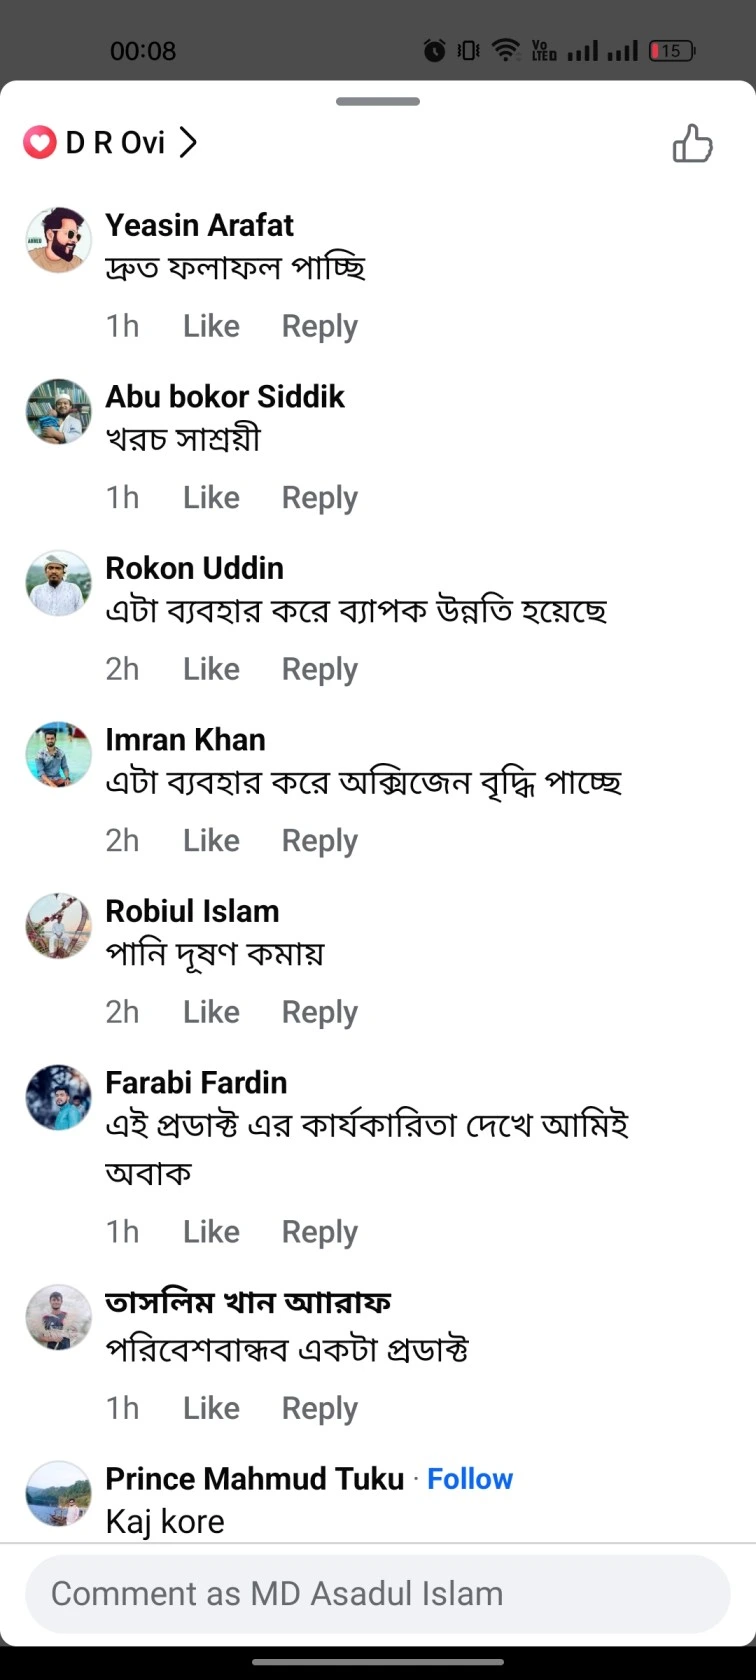The width and height of the screenshot is (756, 1680).
Task: Open Prince Mahmud Tuku's profile picture
Action: pos(58,1494)
